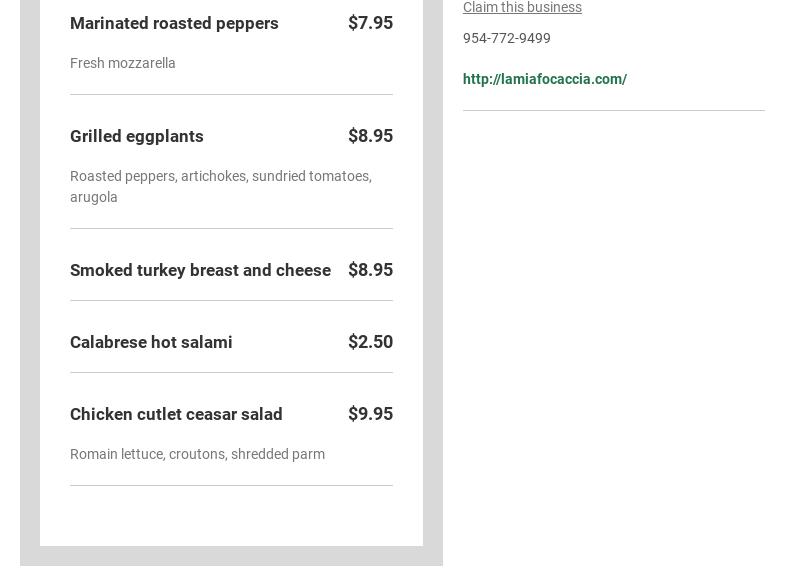Click the Grilled eggplants $8.95 price

[x=370, y=136]
